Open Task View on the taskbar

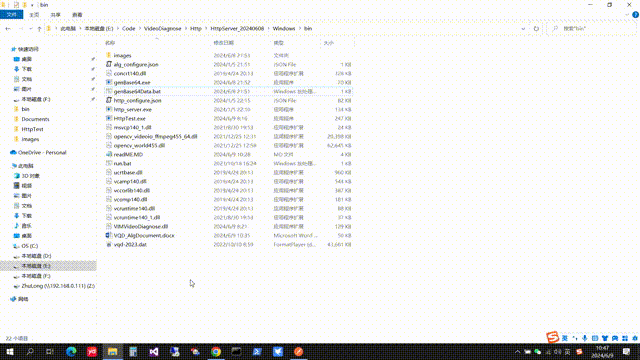tap(50, 351)
